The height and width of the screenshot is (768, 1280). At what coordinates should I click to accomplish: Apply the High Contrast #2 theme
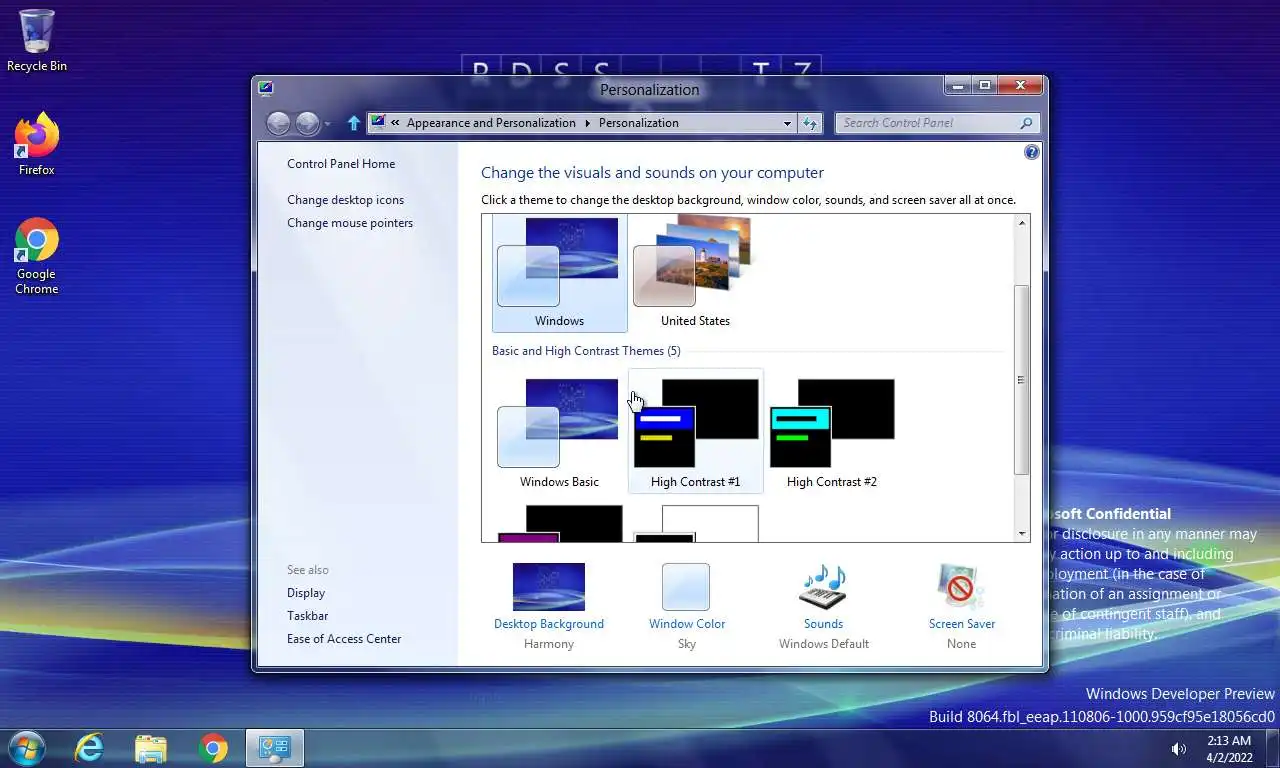(x=831, y=431)
